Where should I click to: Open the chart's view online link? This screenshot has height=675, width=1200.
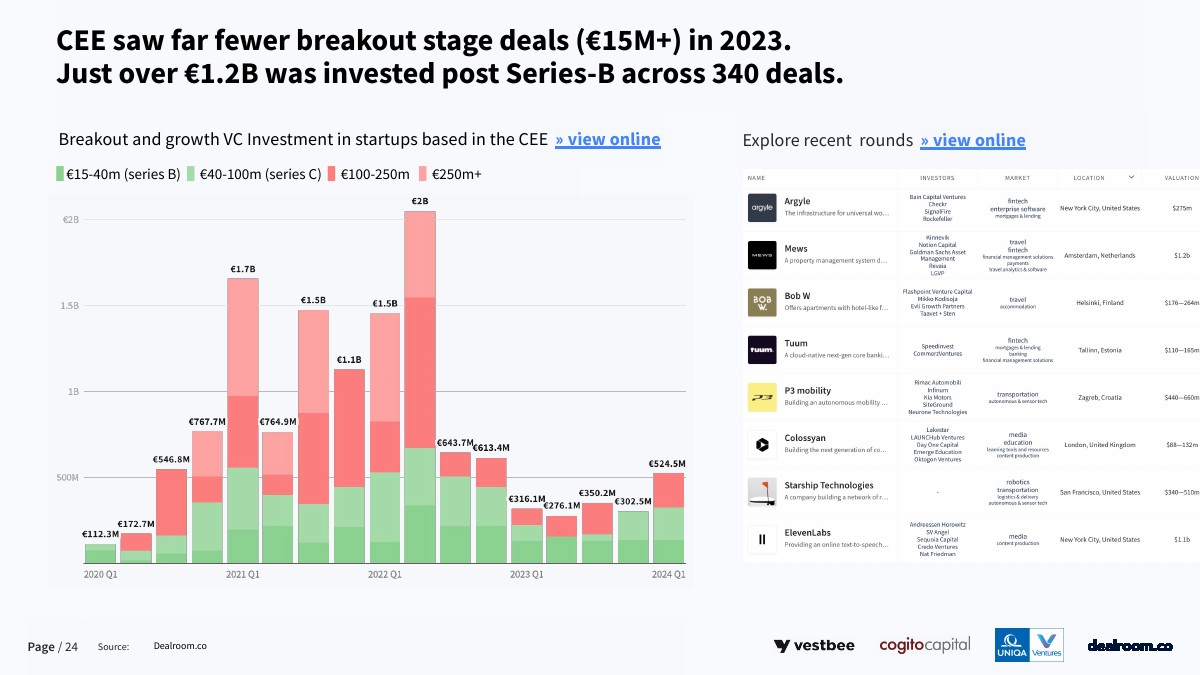coord(608,139)
